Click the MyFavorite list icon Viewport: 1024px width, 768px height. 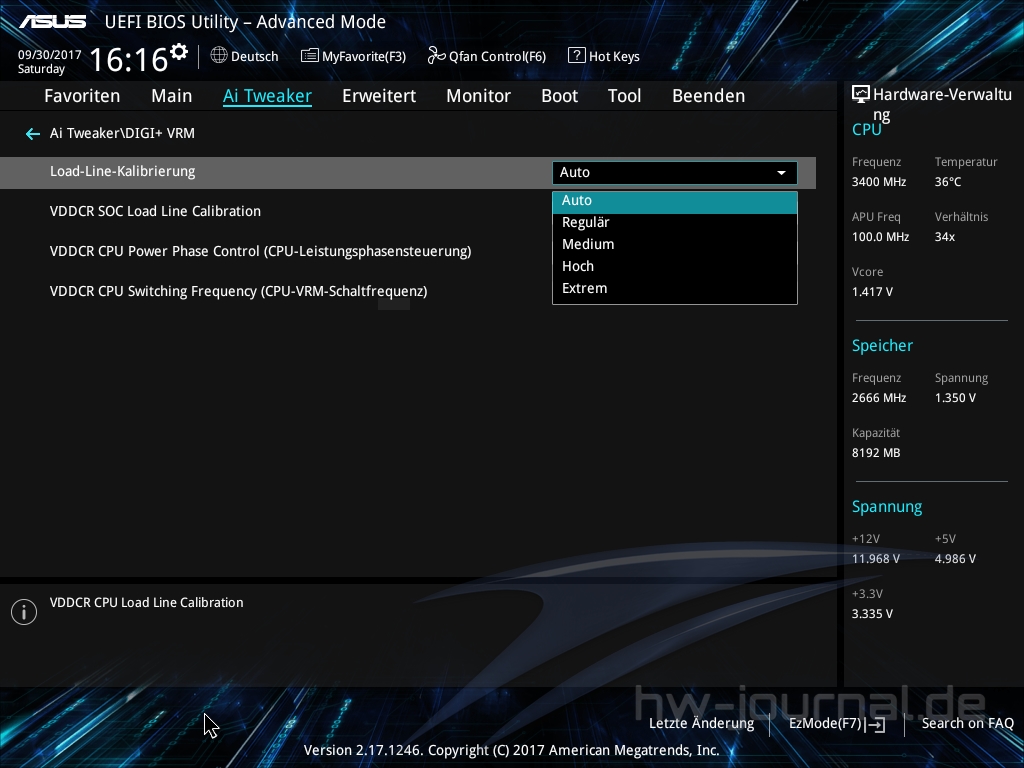pos(310,56)
